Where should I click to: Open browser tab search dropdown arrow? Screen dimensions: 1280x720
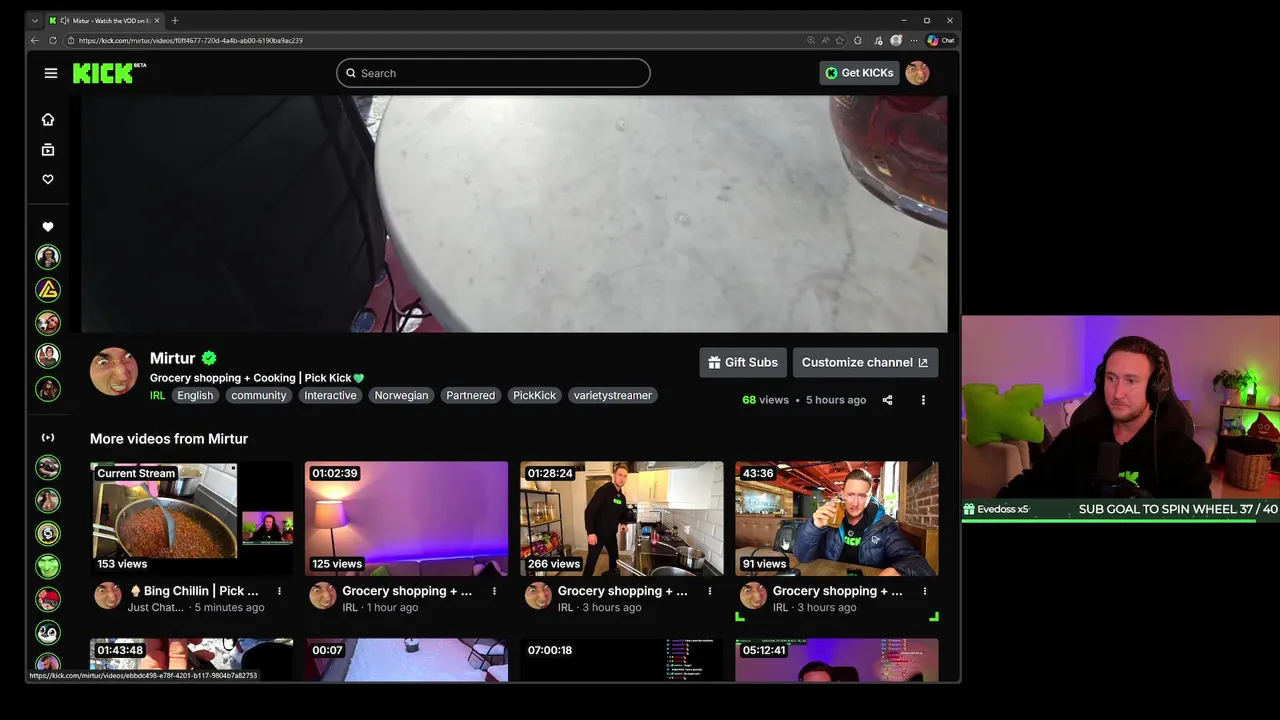(35, 20)
